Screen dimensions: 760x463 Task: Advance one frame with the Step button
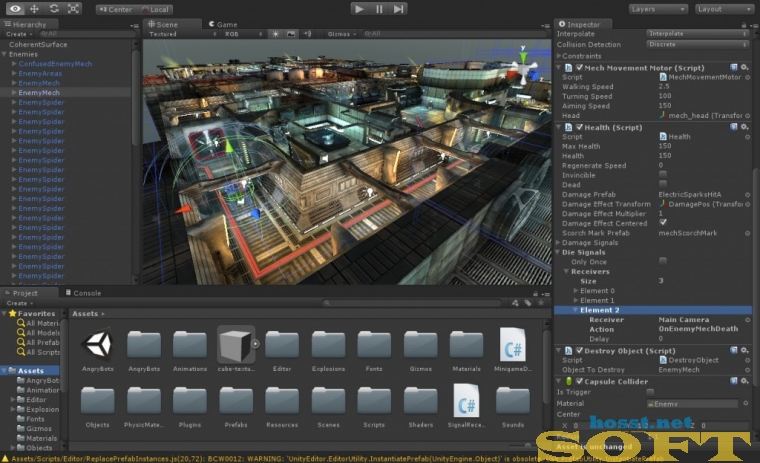tap(398, 9)
